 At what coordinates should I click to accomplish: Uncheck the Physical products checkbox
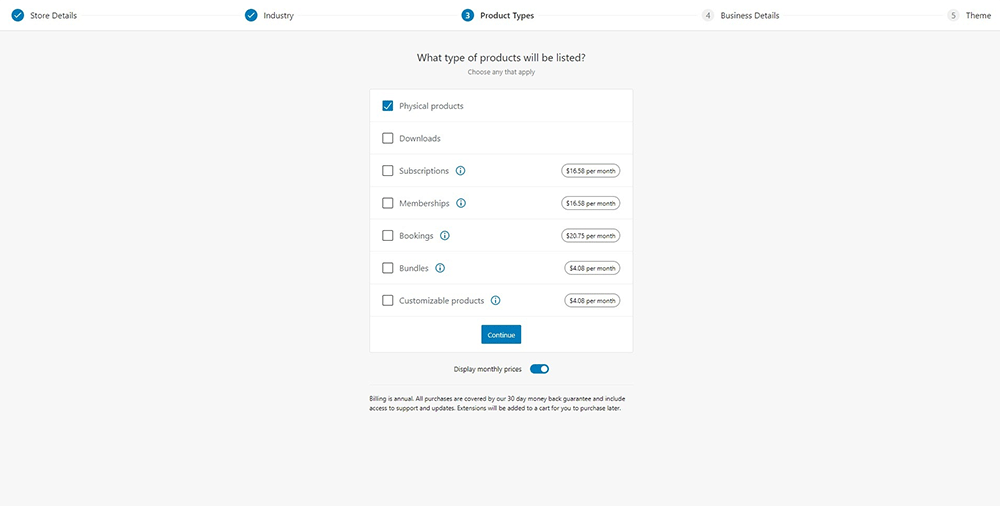(x=388, y=106)
